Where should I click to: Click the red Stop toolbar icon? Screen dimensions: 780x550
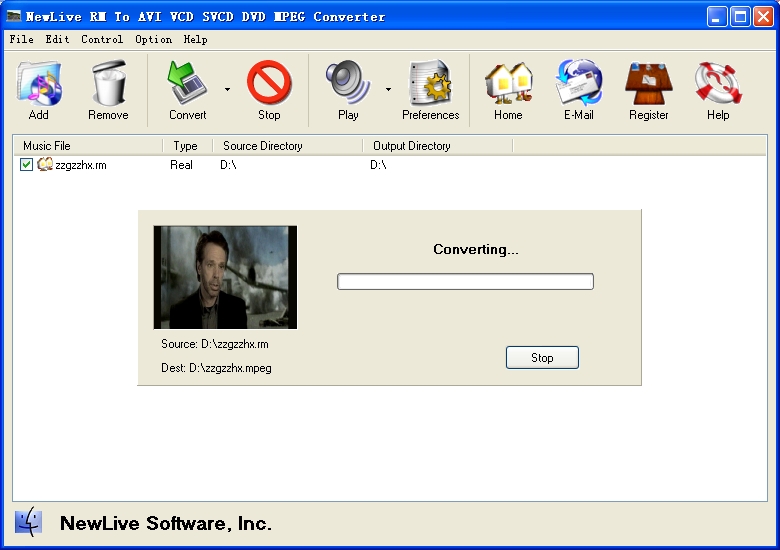point(269,83)
